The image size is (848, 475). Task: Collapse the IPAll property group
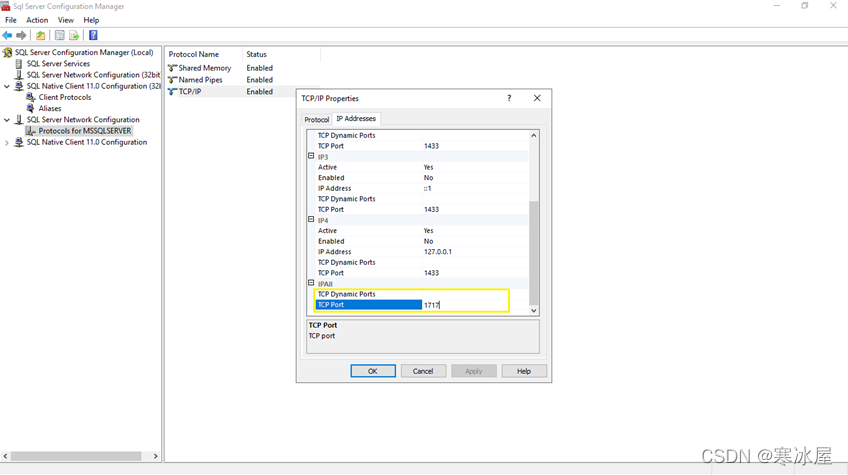pos(311,283)
